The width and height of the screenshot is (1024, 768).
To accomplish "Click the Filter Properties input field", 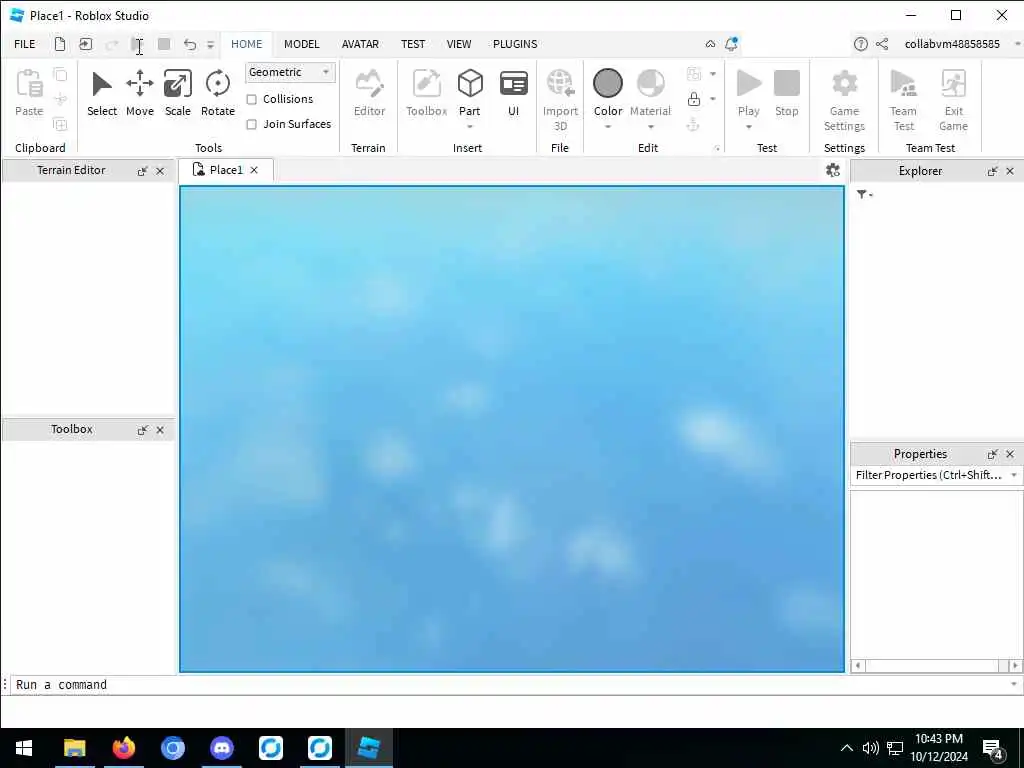I will pos(936,475).
